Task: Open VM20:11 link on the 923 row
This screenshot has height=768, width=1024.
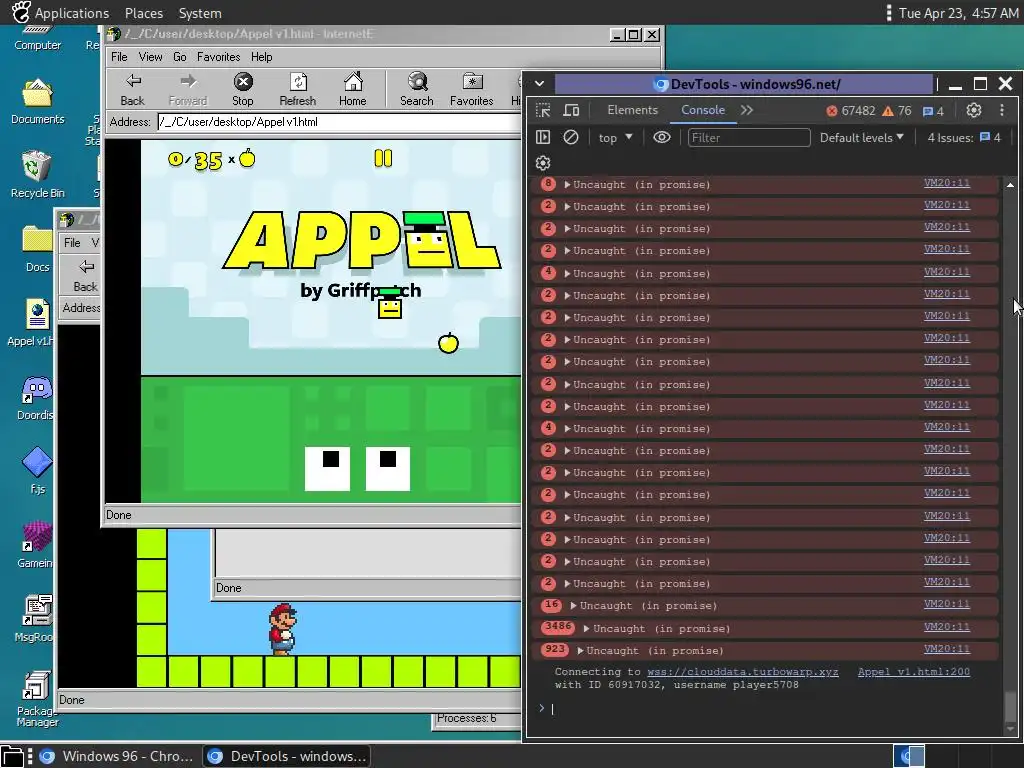Action: 946,649
